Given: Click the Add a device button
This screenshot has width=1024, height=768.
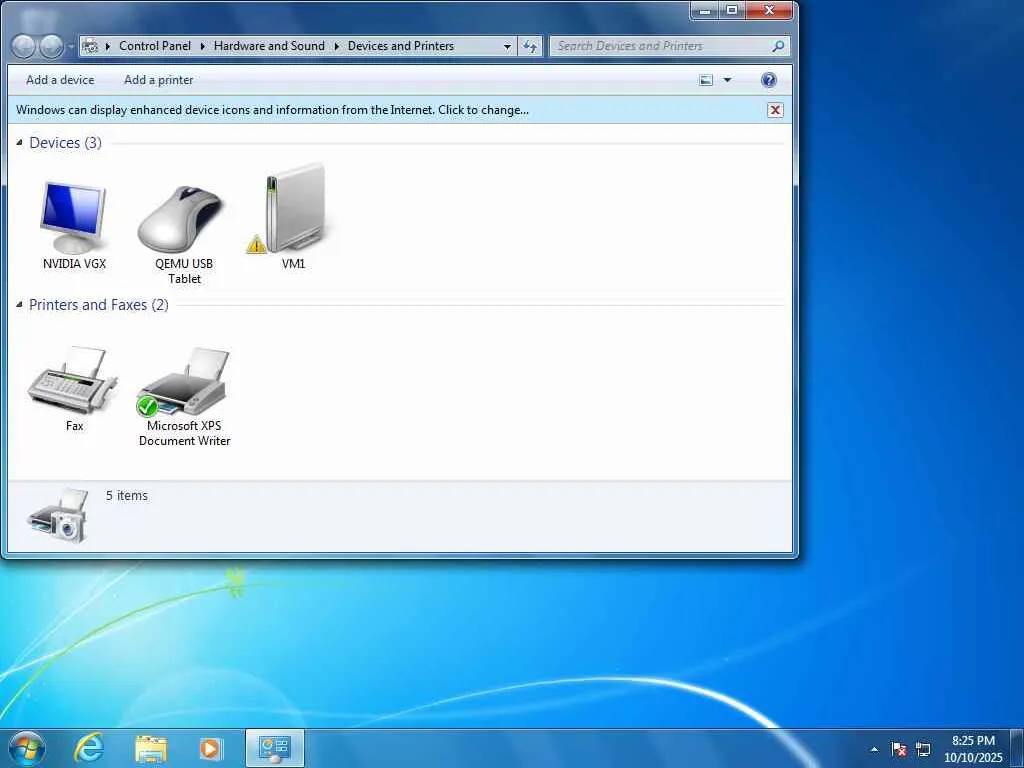Looking at the screenshot, I should tap(60, 80).
